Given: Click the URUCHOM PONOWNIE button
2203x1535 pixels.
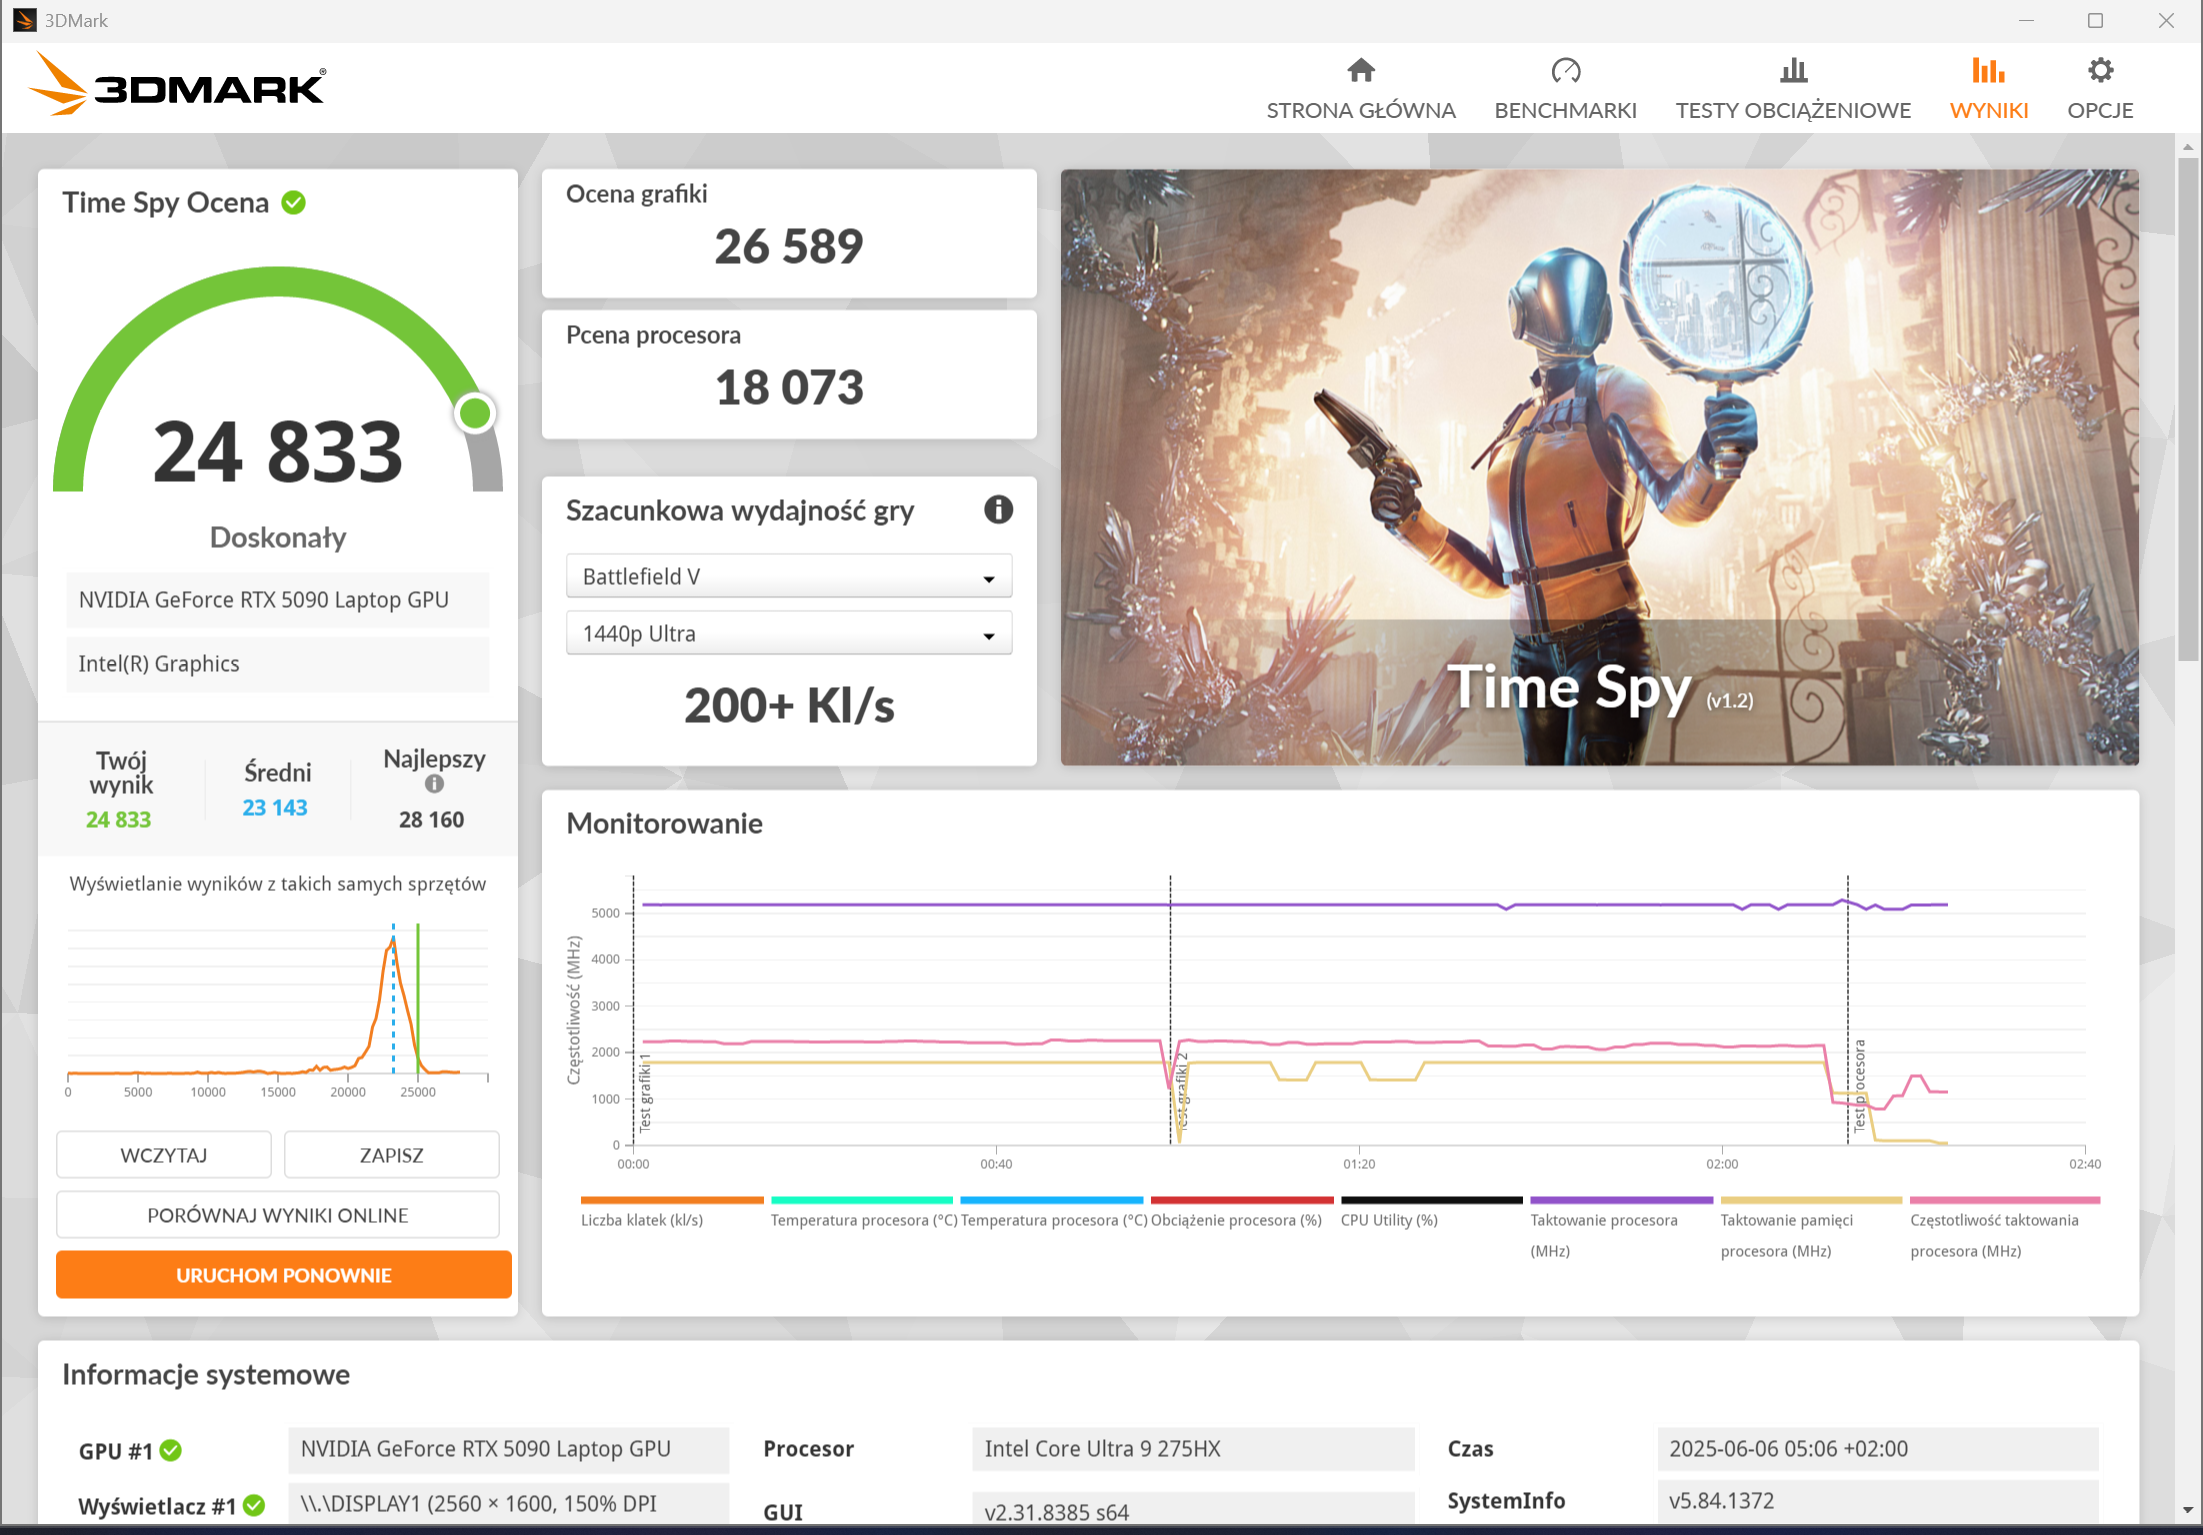Looking at the screenshot, I should pos(284,1275).
